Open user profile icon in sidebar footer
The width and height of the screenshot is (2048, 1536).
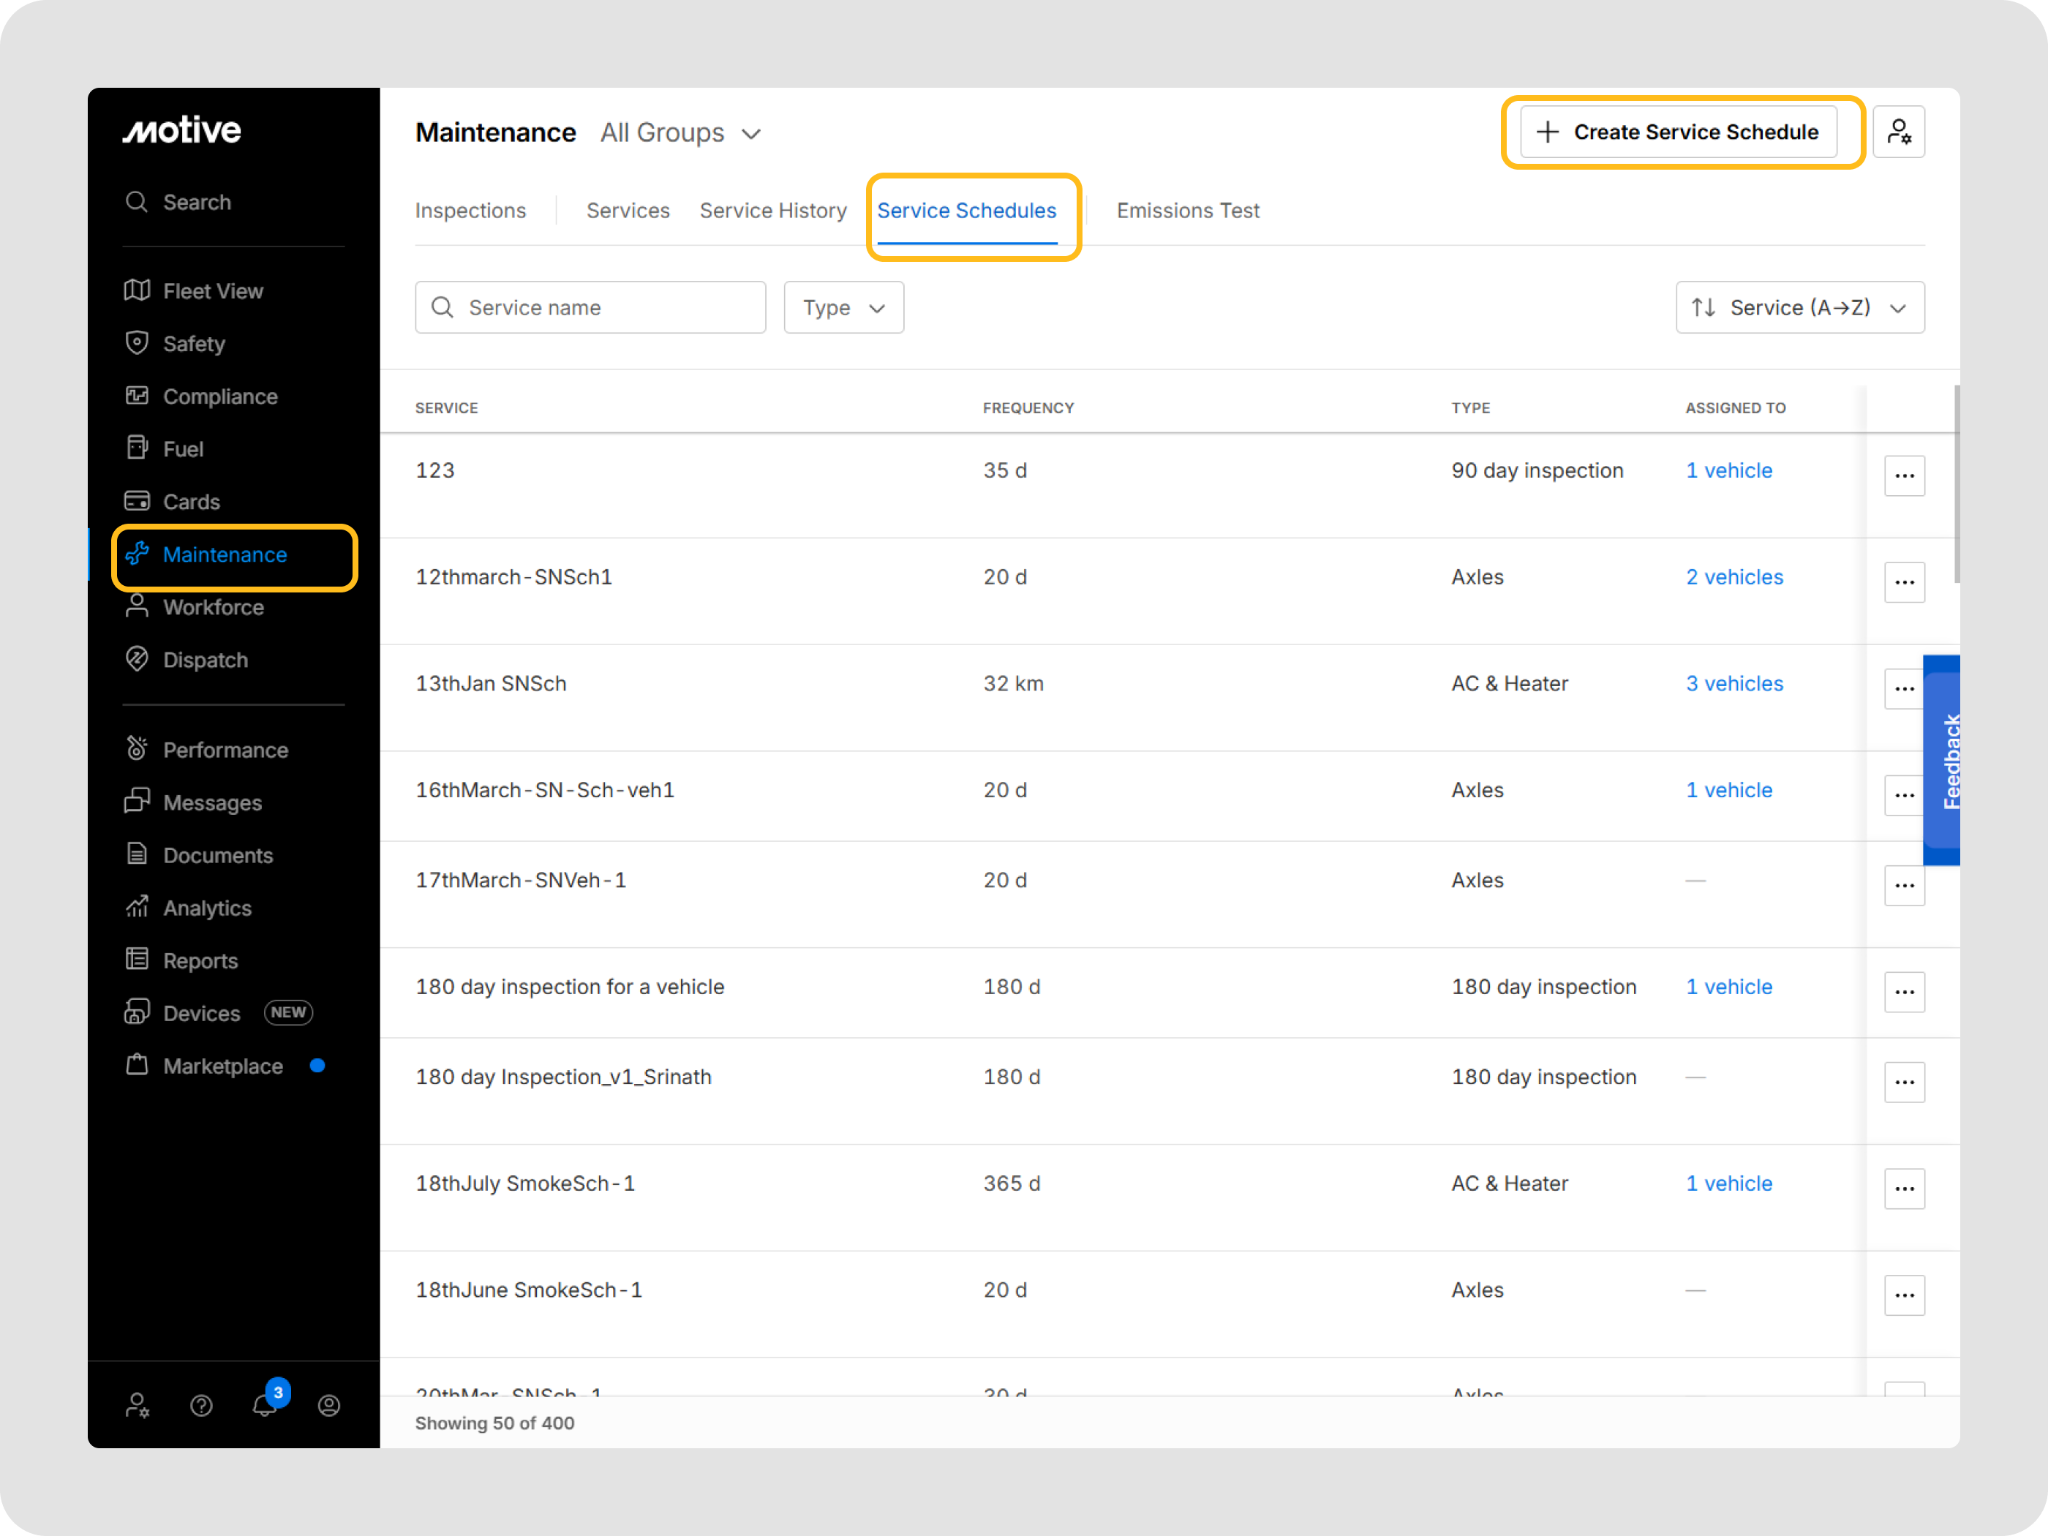click(x=329, y=1405)
